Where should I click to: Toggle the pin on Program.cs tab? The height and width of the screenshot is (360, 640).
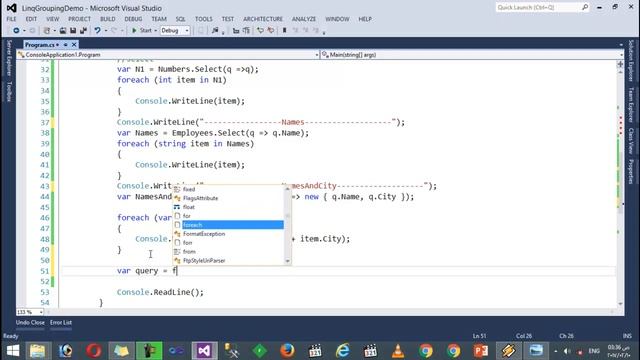click(x=65, y=44)
